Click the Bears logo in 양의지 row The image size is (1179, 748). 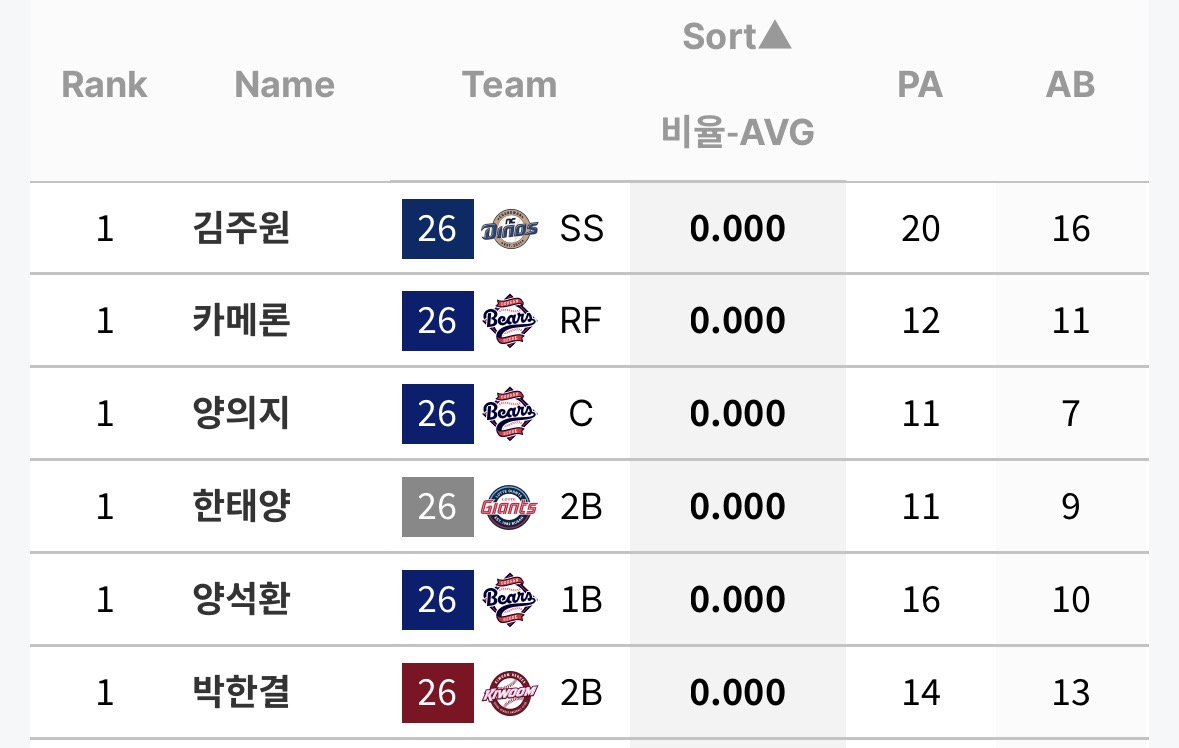click(509, 414)
